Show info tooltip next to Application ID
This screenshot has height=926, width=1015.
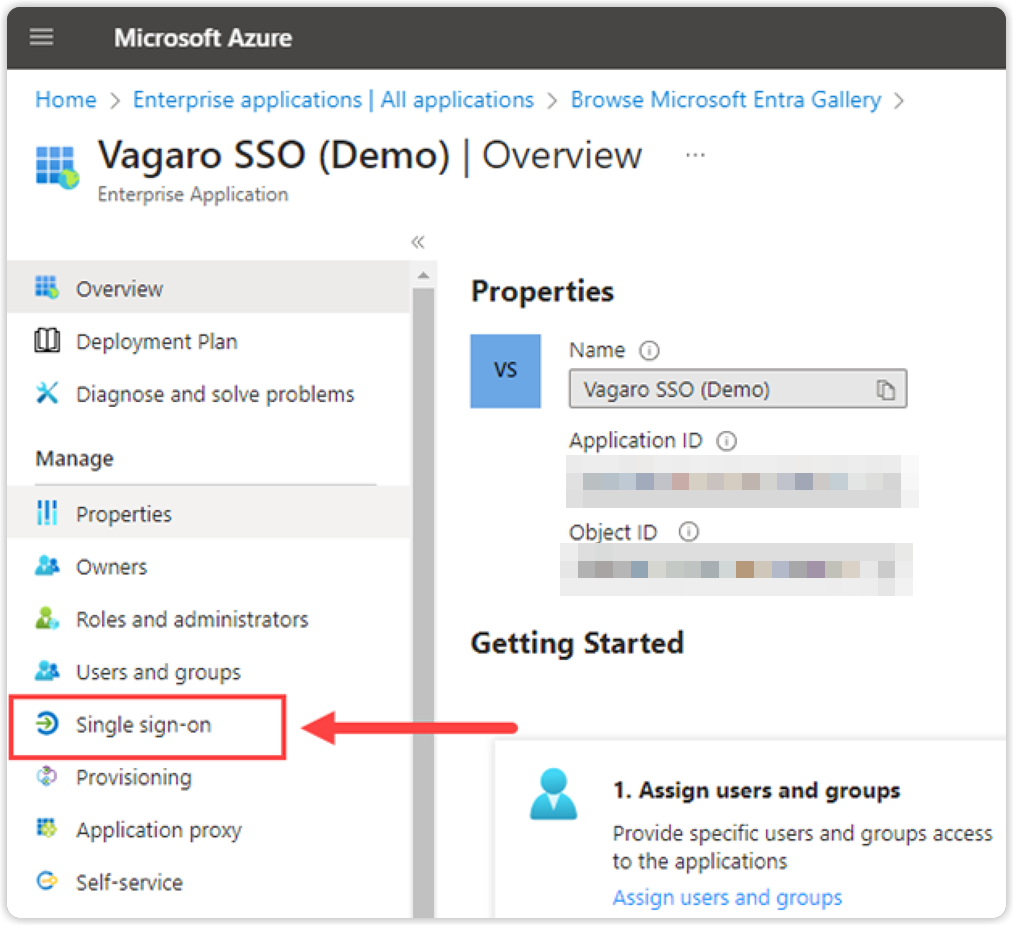click(726, 441)
